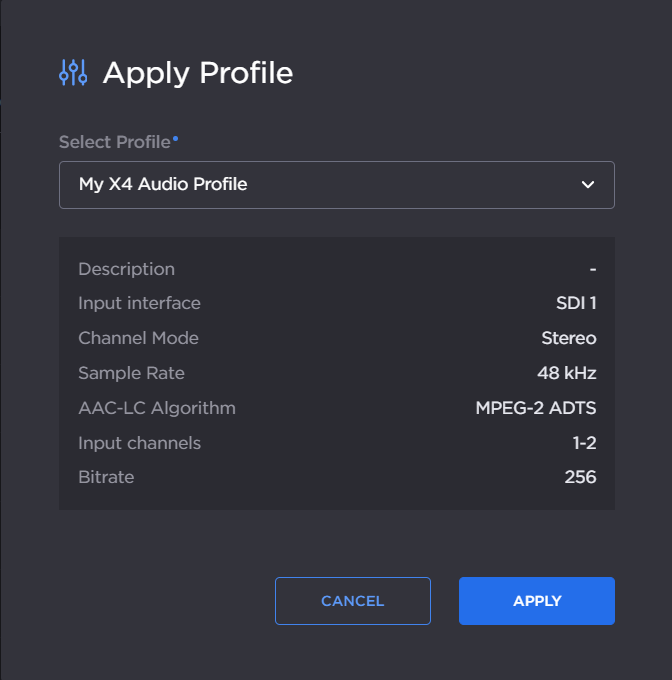Select the MPEG-2 ADTS value
The width and height of the screenshot is (672, 680).
pyautogui.click(x=535, y=408)
